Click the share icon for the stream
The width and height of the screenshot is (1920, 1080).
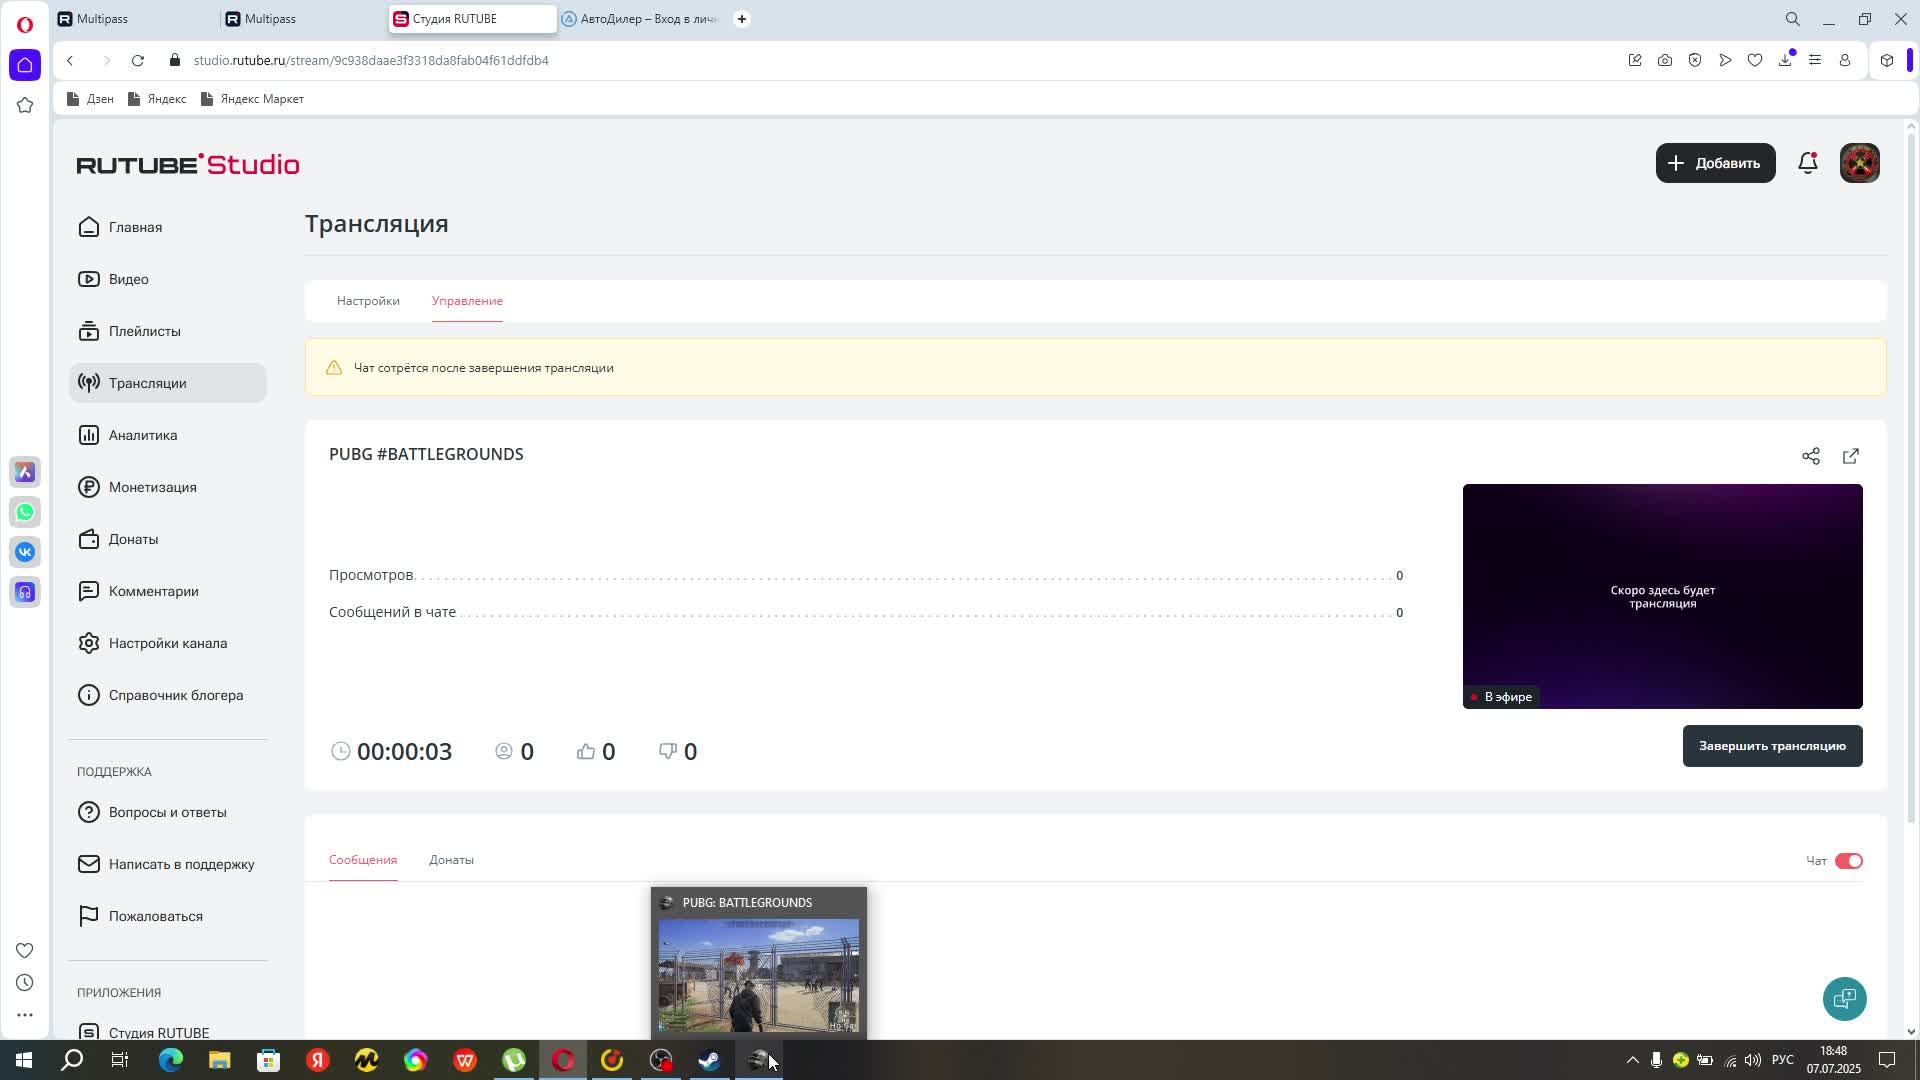1810,456
